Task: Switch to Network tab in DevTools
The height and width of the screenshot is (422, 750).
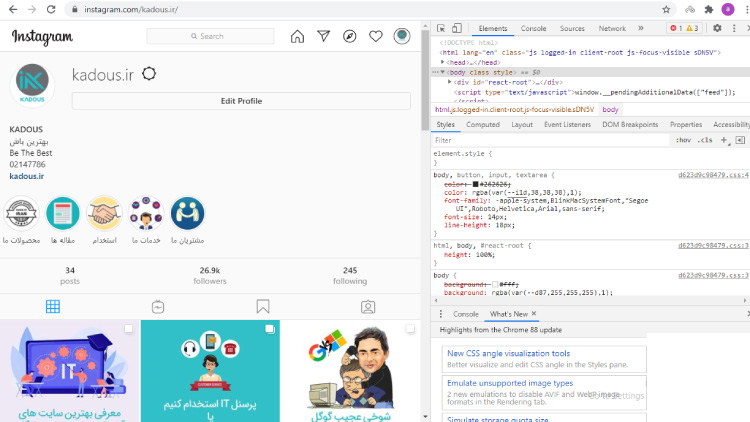Action: [612, 29]
